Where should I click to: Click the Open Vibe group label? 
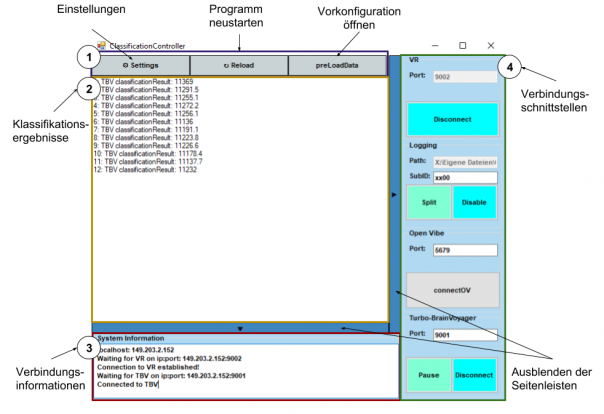(426, 233)
